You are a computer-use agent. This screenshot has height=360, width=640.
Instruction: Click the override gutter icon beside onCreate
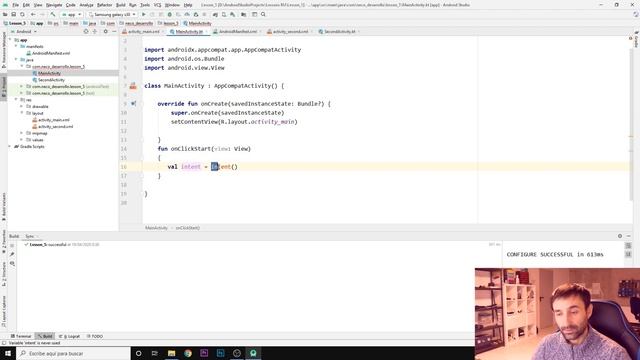point(133,104)
